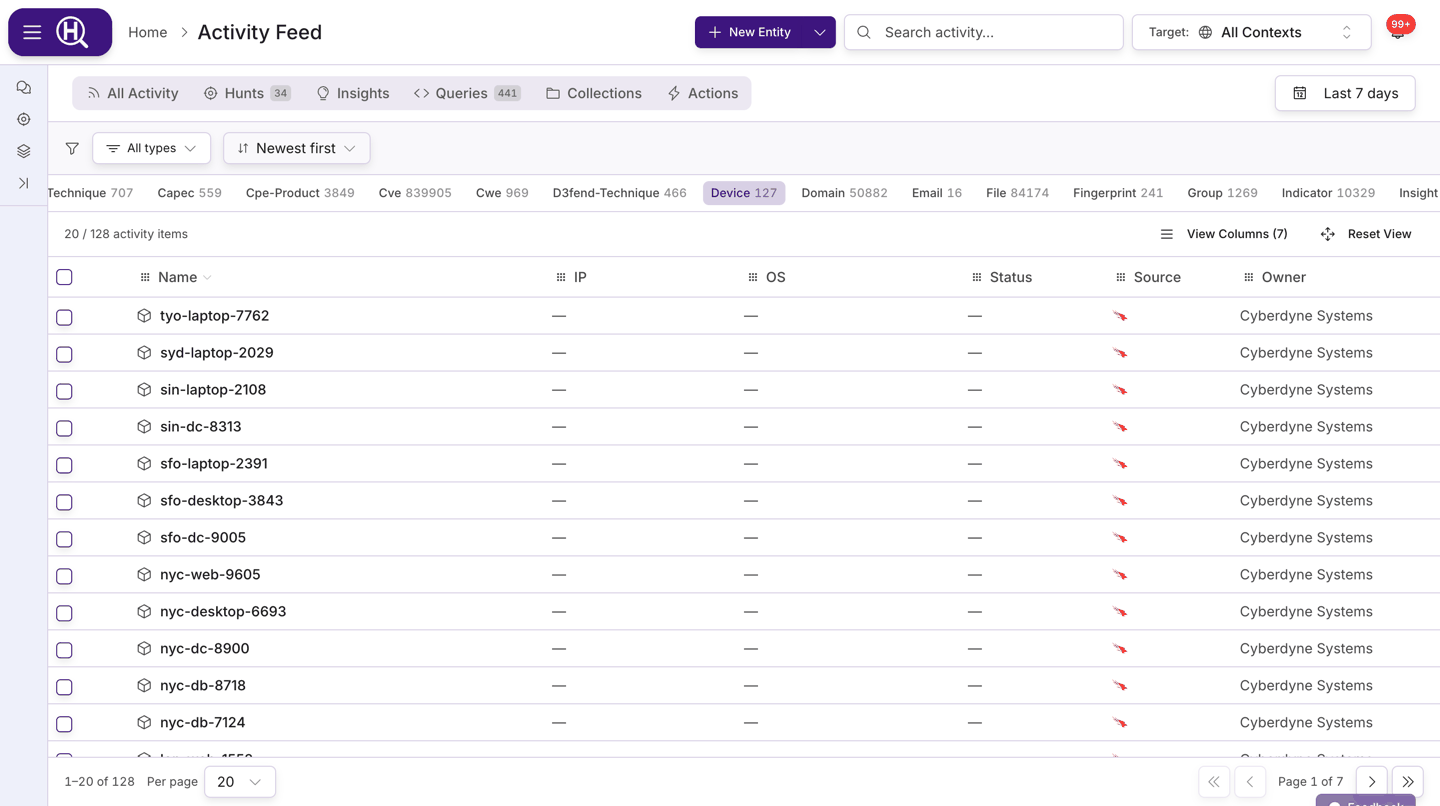Open the Last 7 days date range
The height and width of the screenshot is (806, 1440).
1345,93
